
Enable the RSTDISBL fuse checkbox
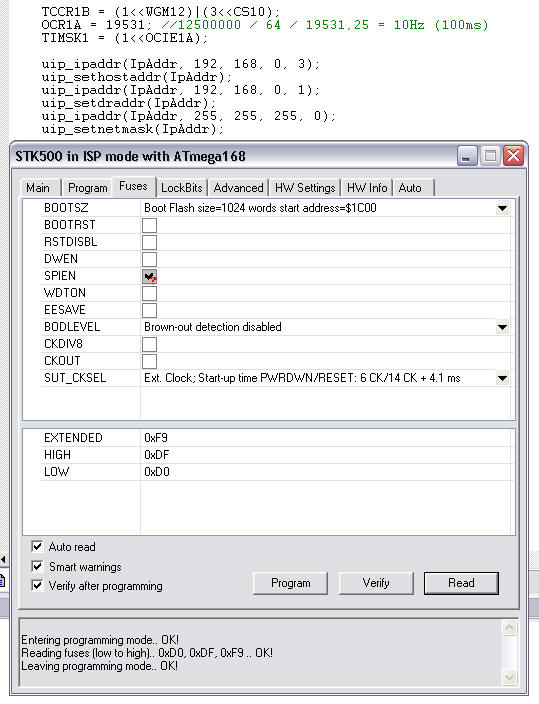[x=149, y=242]
